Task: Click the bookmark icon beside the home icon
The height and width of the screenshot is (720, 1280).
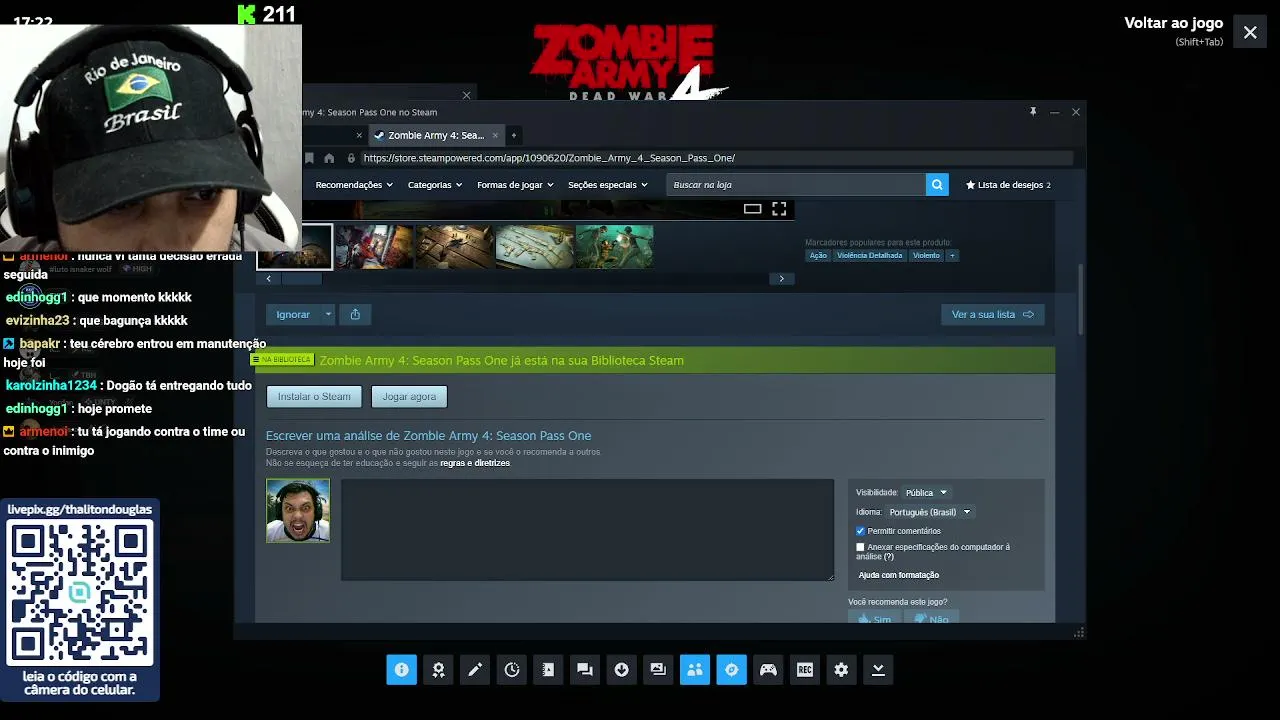Action: (x=310, y=158)
